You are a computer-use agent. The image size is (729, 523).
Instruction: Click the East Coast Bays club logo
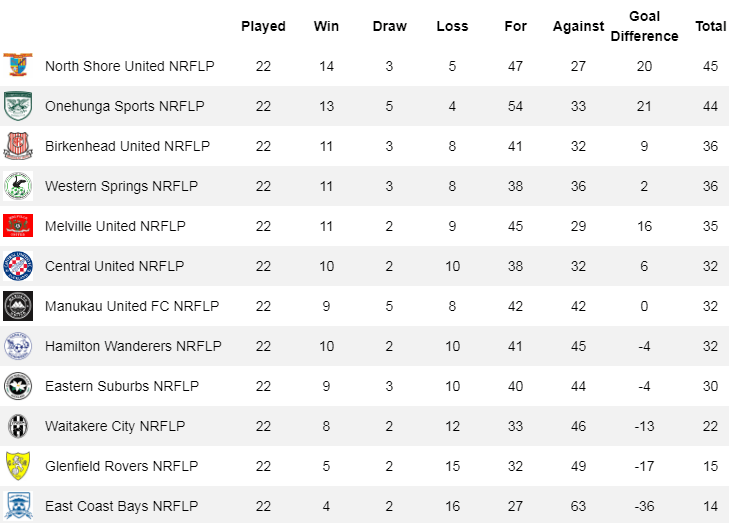[18, 505]
